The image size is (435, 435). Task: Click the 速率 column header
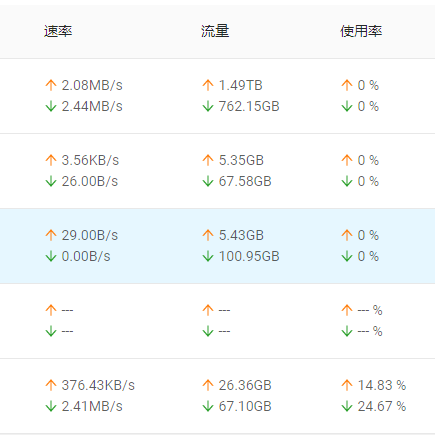58,31
